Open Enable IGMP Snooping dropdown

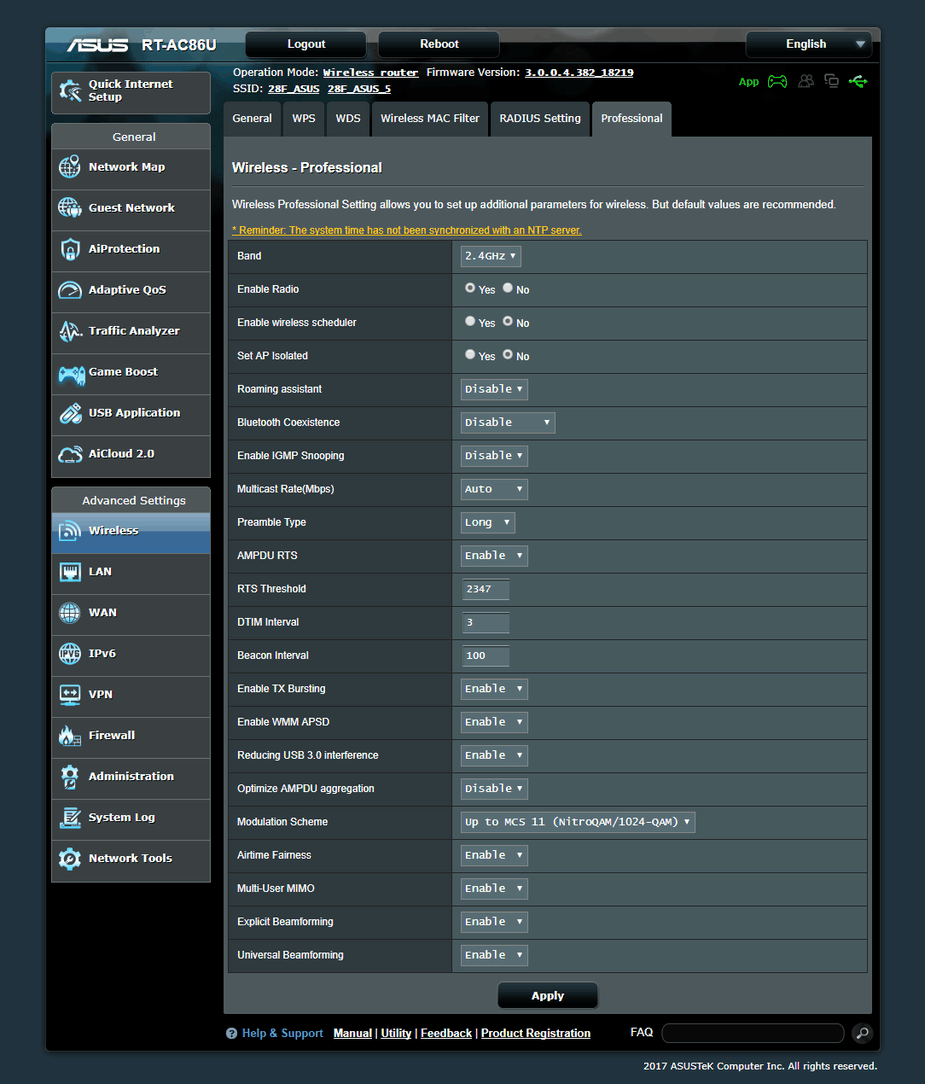(494, 456)
